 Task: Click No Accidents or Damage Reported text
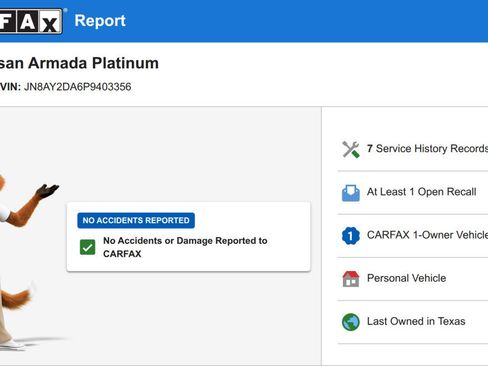(185, 247)
